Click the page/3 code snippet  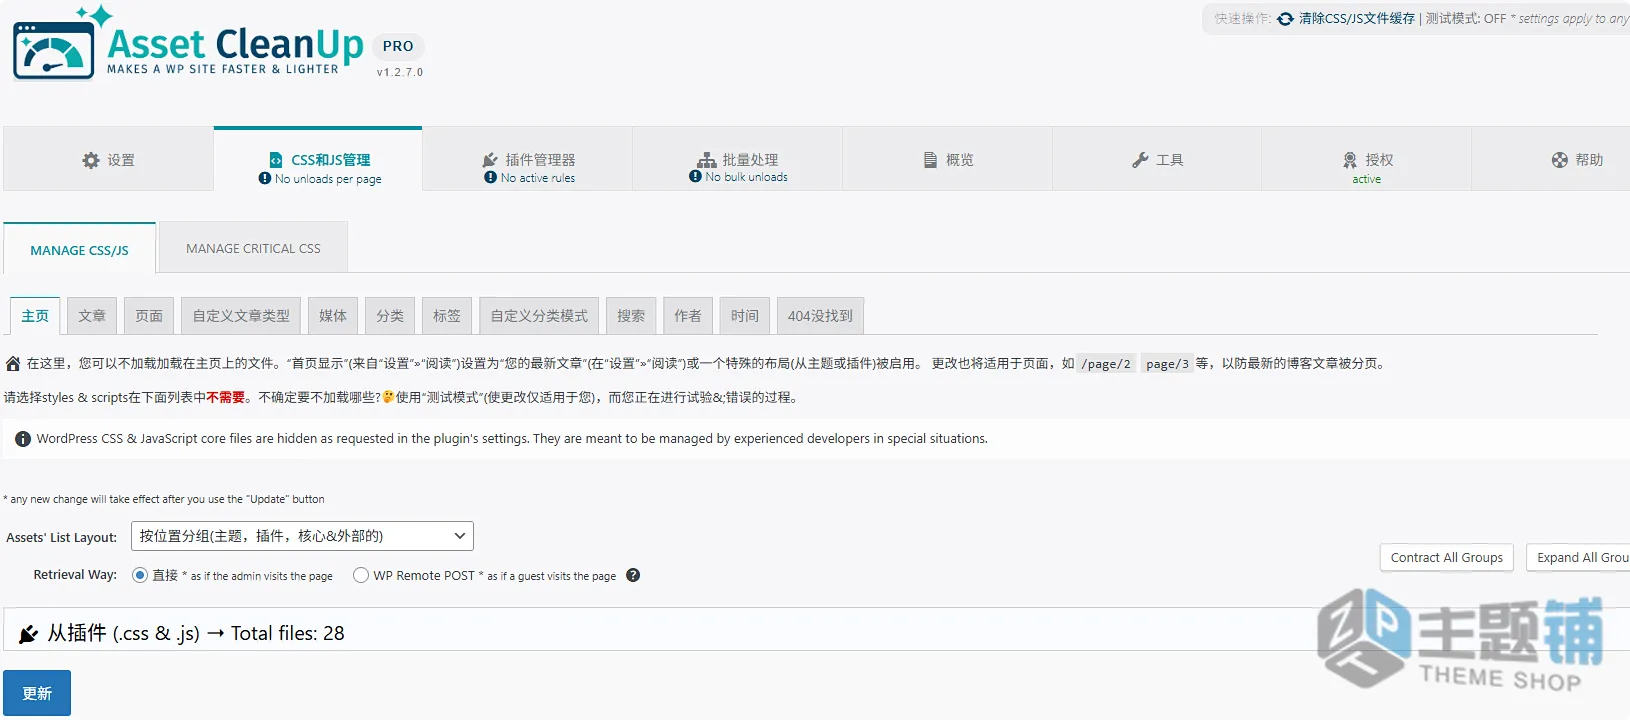tap(1167, 364)
